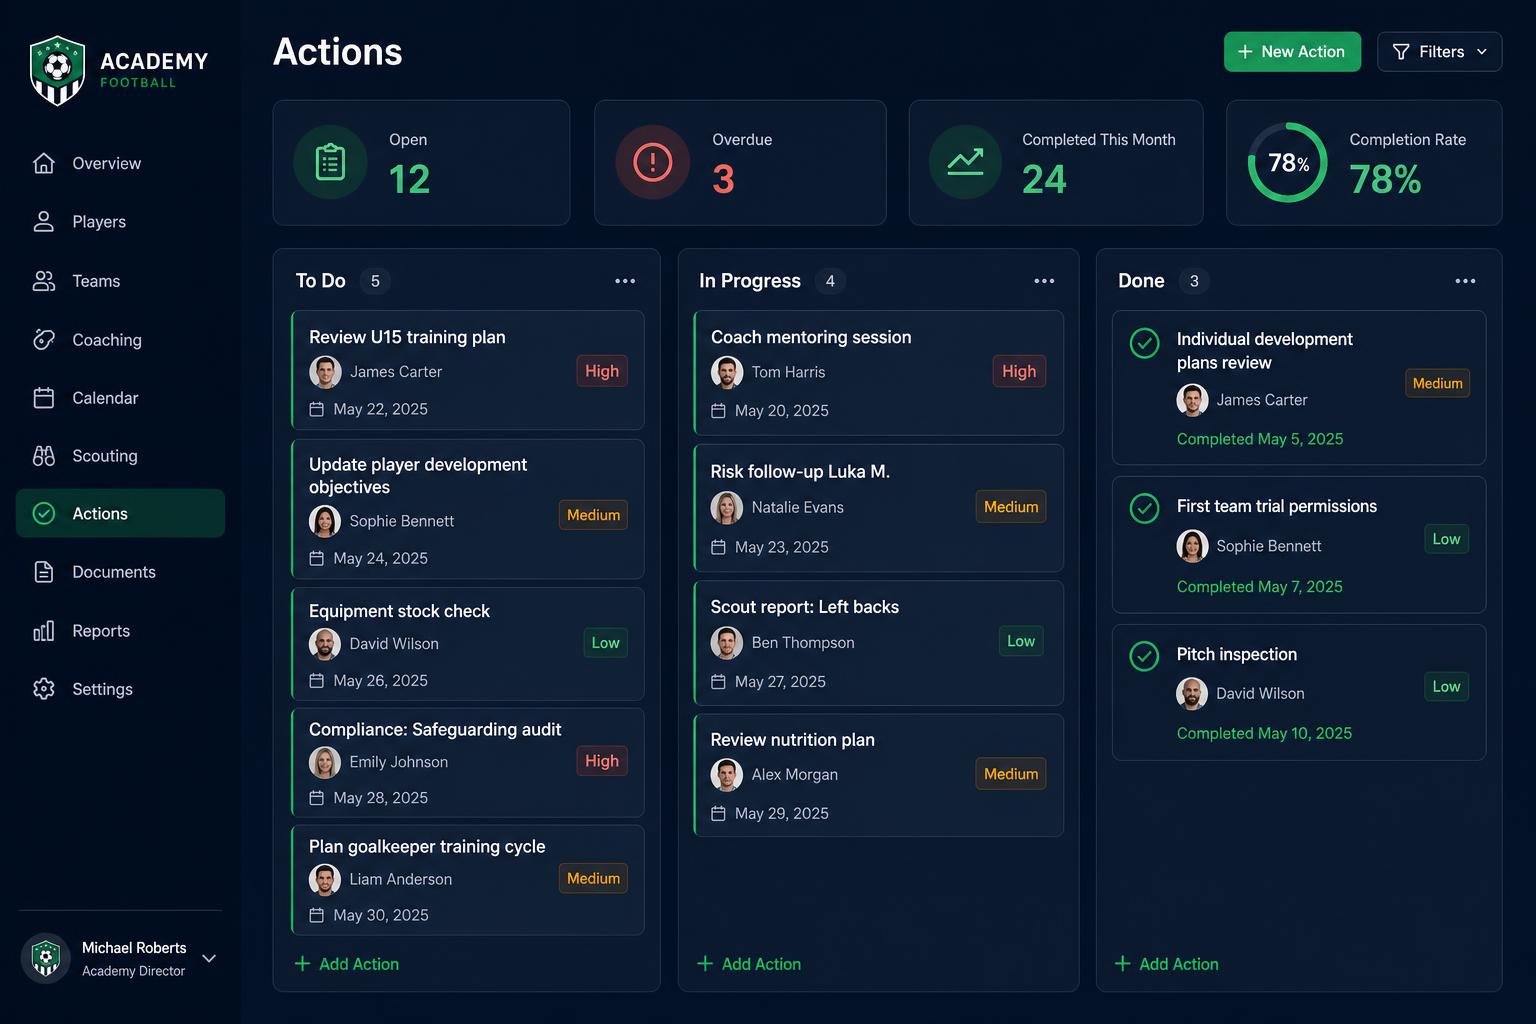1536x1024 pixels.
Task: Click the Coaching whistle icon
Action: (x=44, y=340)
